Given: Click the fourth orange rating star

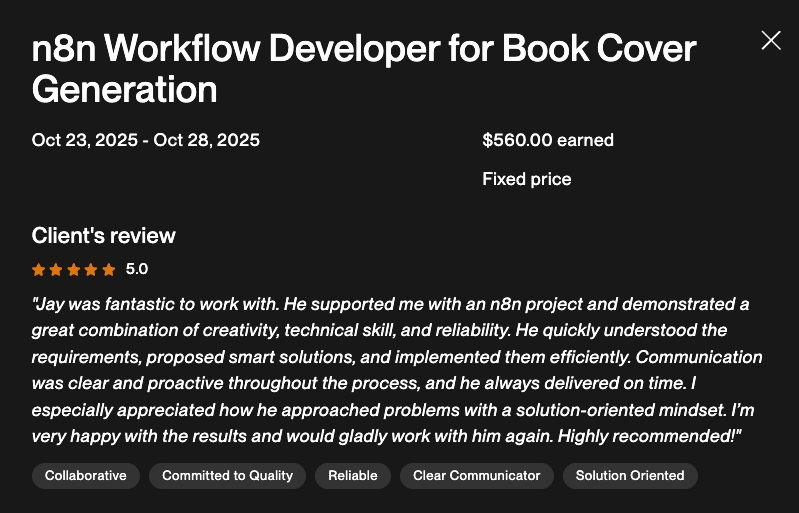Looking at the screenshot, I should (x=91, y=269).
